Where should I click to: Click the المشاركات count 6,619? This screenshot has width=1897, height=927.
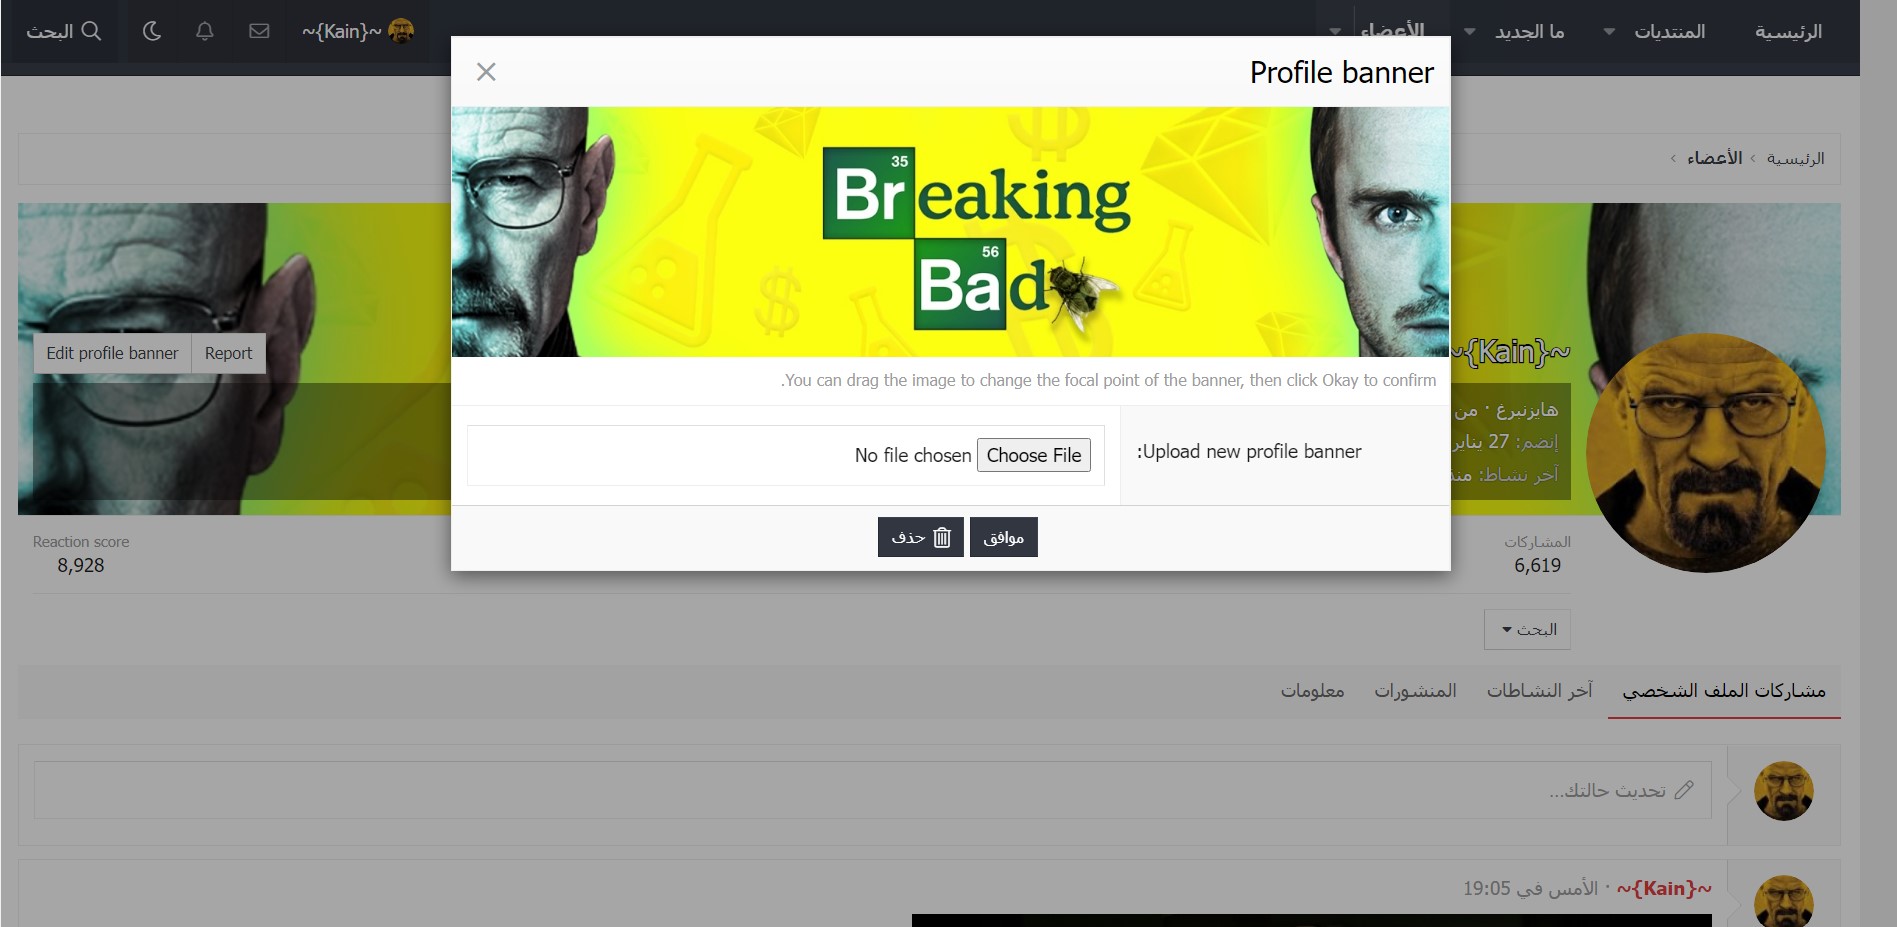[x=1537, y=565]
